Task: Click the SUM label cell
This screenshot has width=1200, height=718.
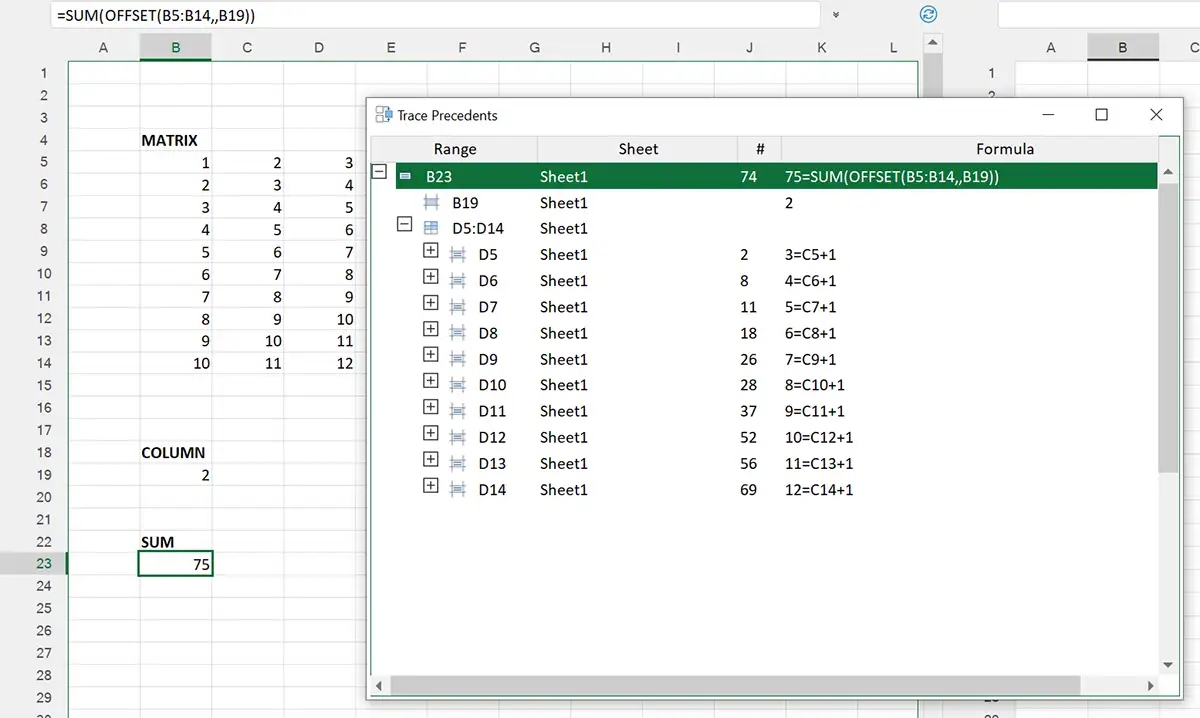Action: pyautogui.click(x=175, y=542)
